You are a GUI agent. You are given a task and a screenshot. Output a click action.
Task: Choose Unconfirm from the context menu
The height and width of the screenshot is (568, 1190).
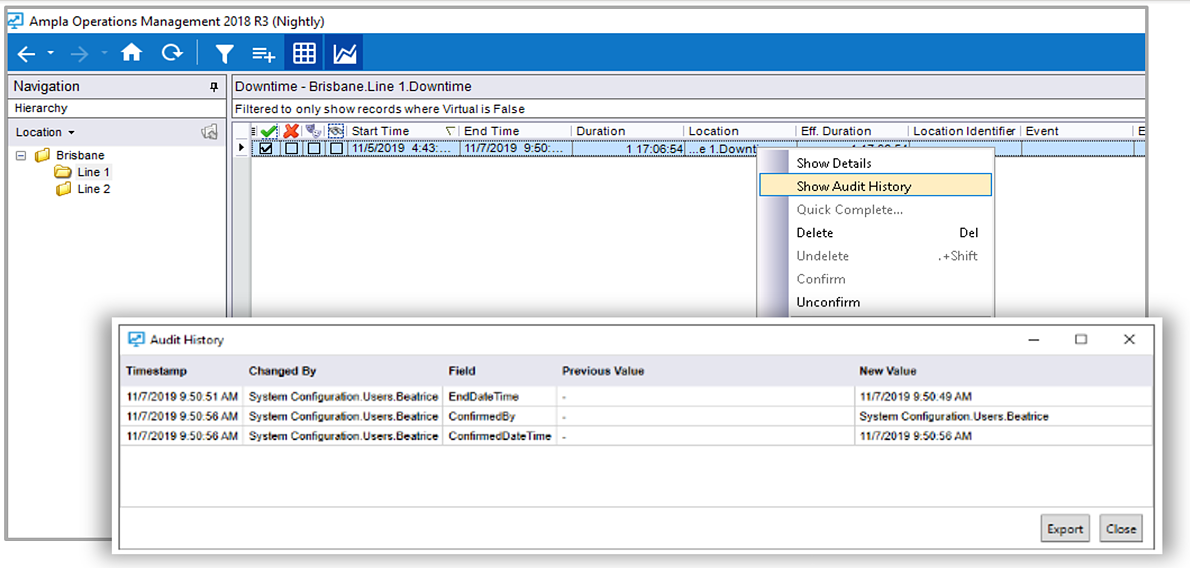click(827, 302)
